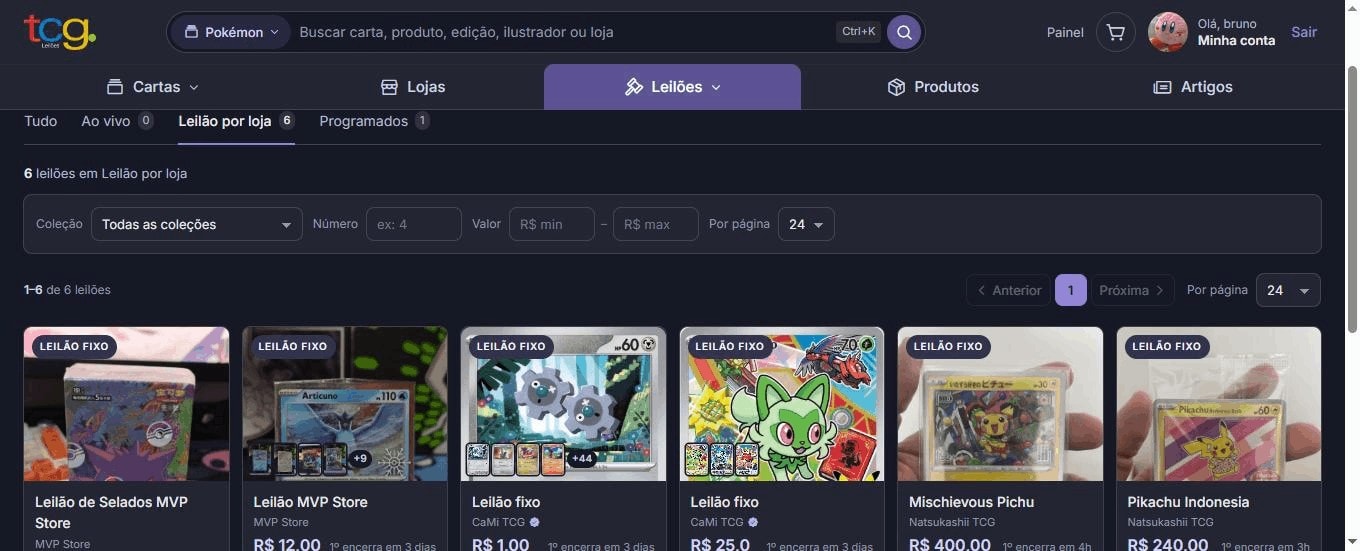Image resolution: width=1360 pixels, height=551 pixels.
Task: Click the +44 more cards badge
Action: pyautogui.click(x=583, y=459)
